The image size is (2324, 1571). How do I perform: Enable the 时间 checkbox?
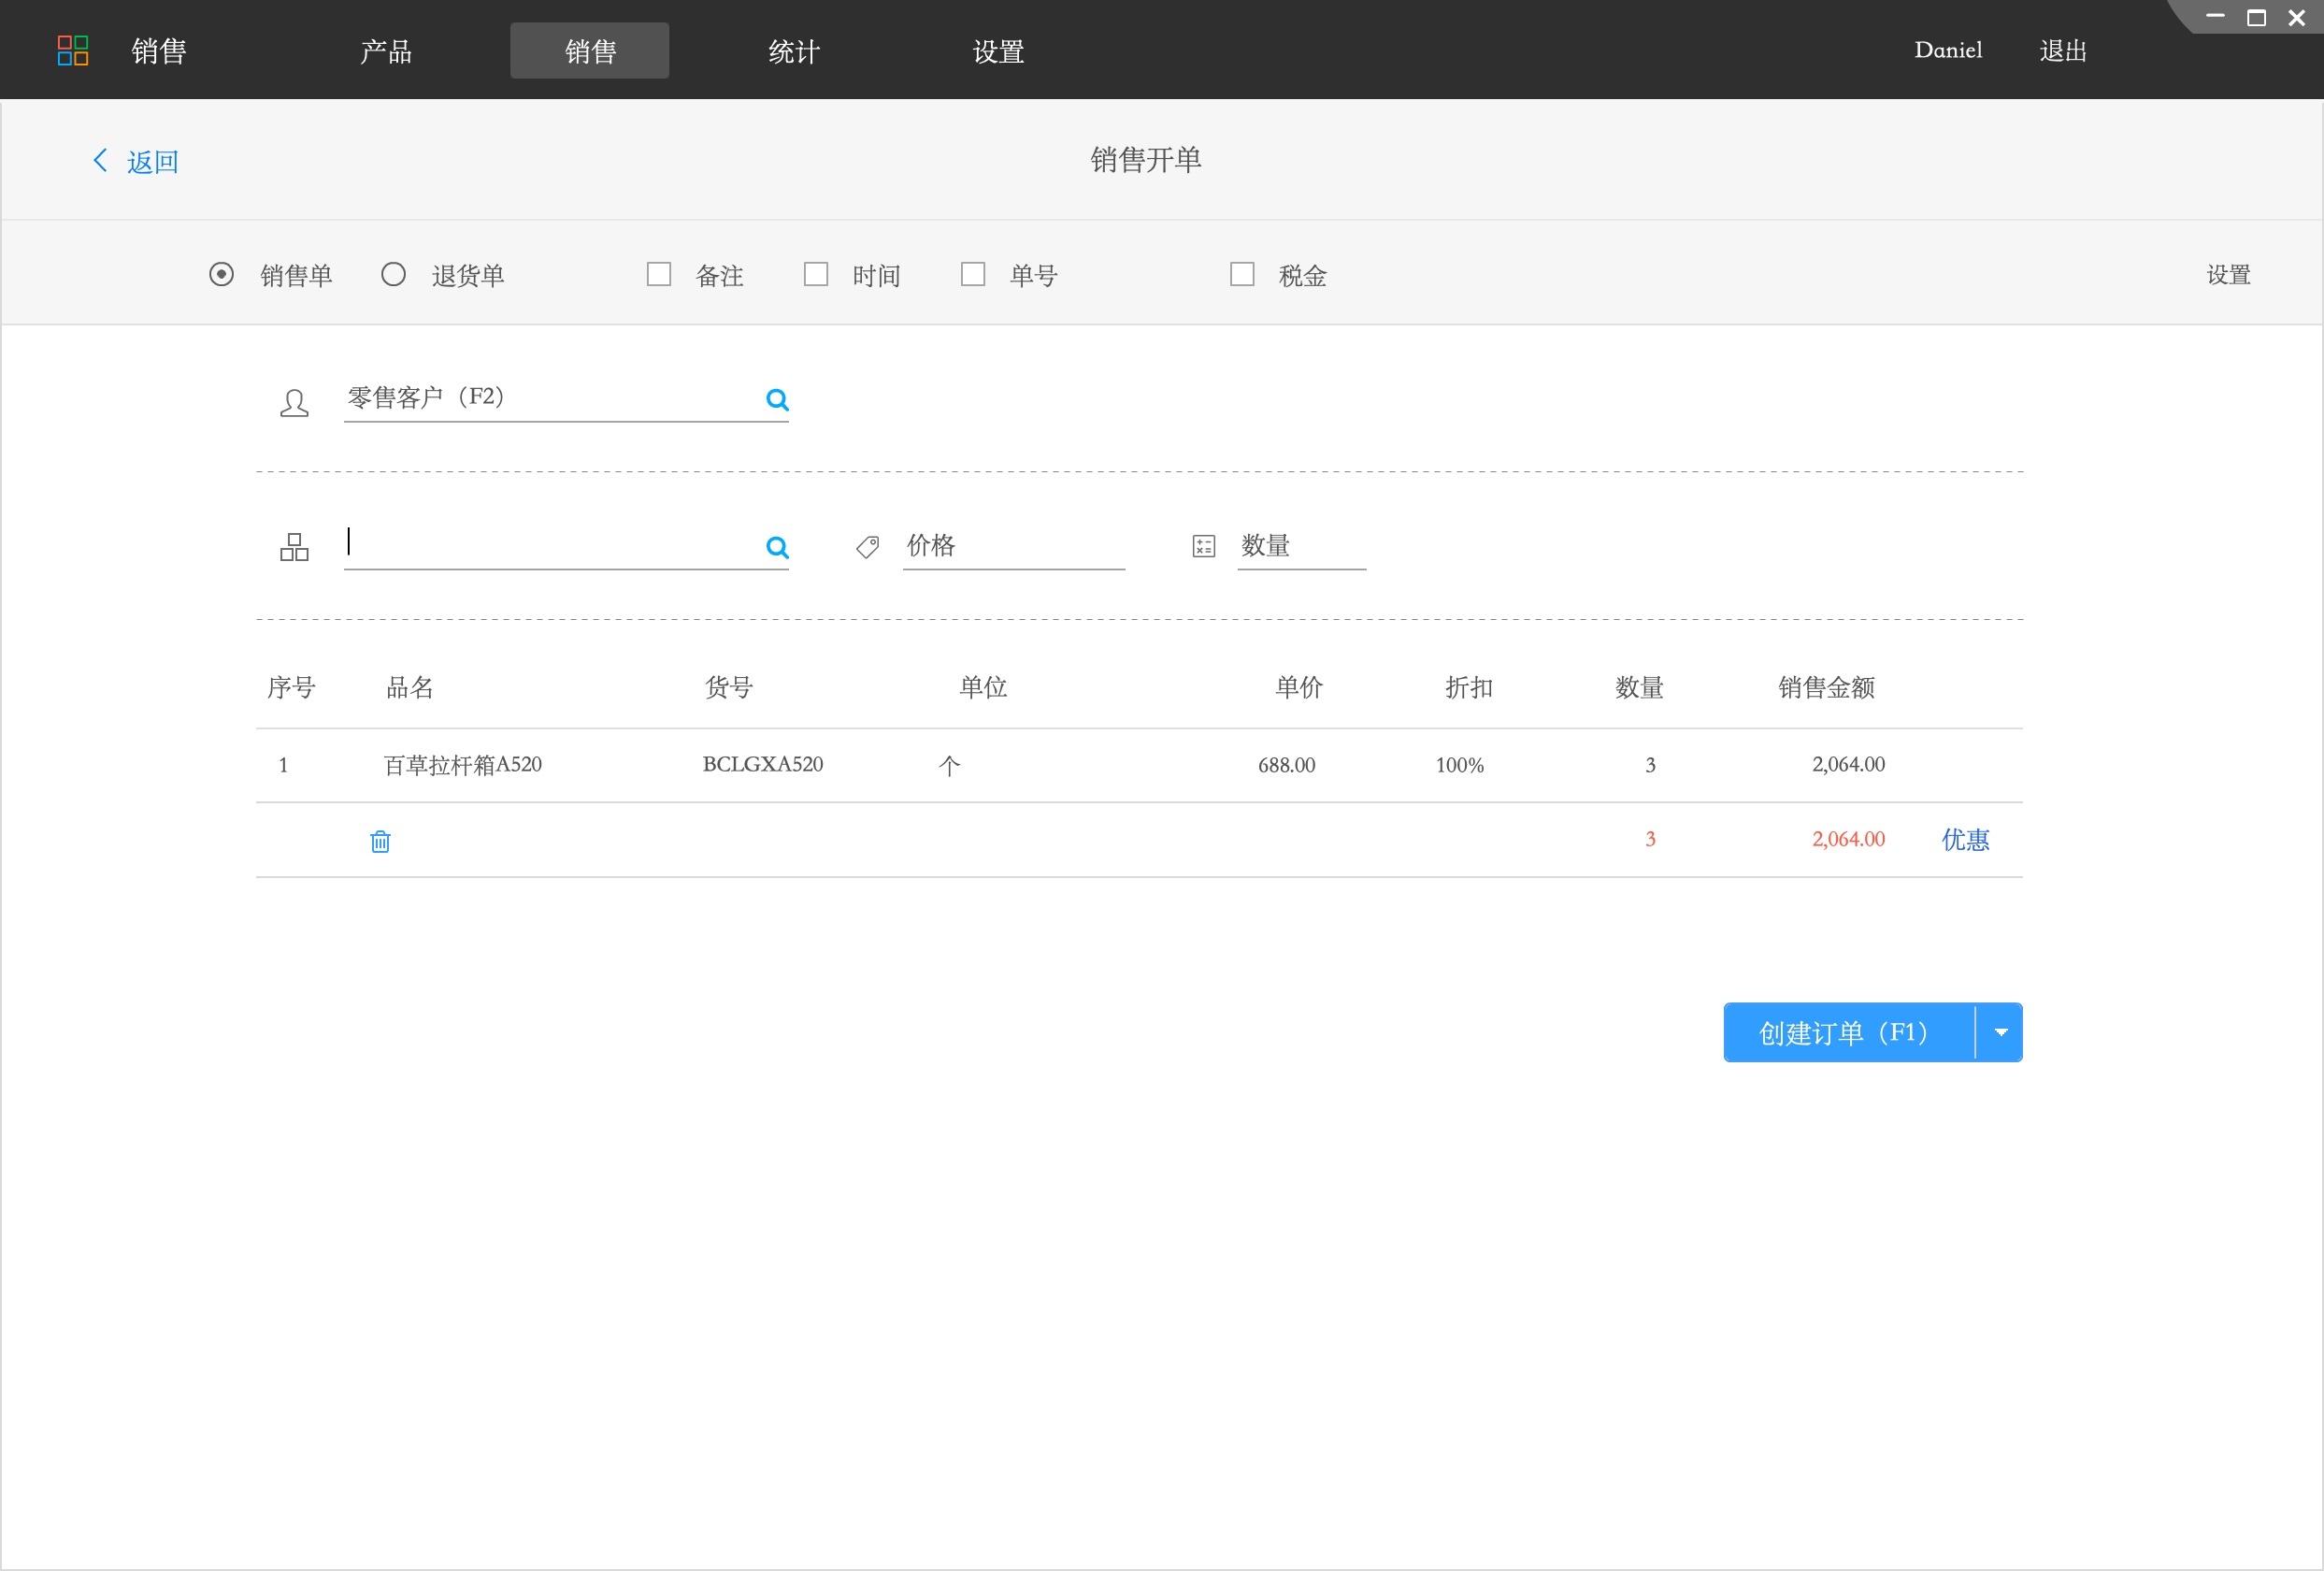816,274
